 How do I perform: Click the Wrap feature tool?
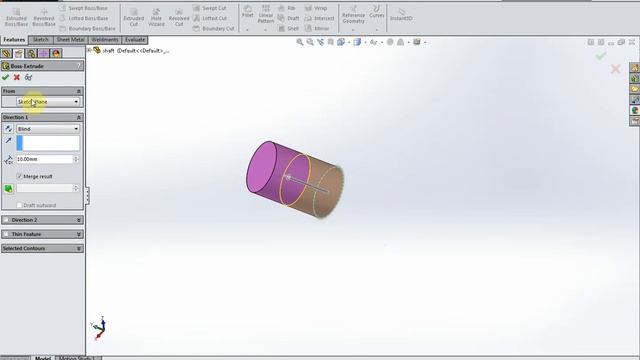point(316,8)
